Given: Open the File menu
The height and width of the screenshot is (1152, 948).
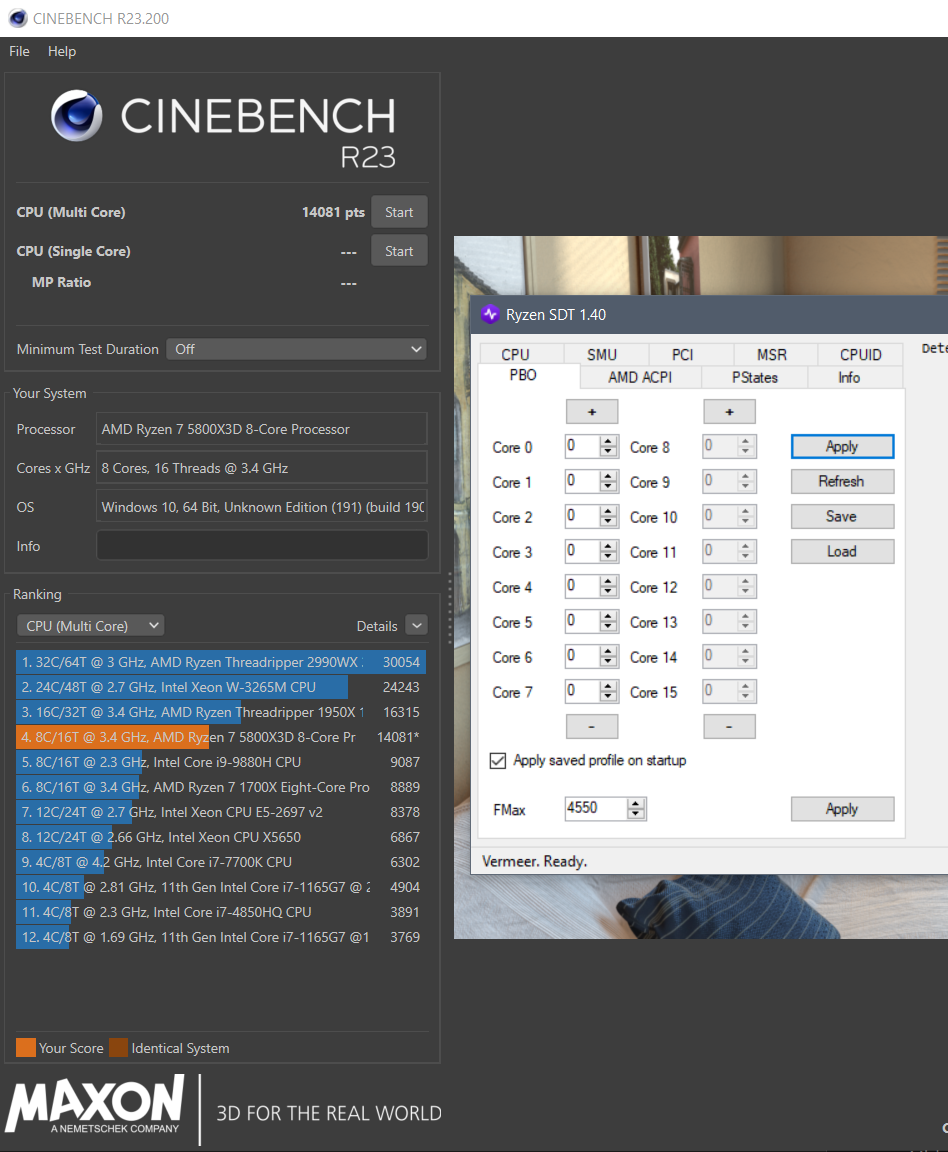Looking at the screenshot, I should point(19,51).
